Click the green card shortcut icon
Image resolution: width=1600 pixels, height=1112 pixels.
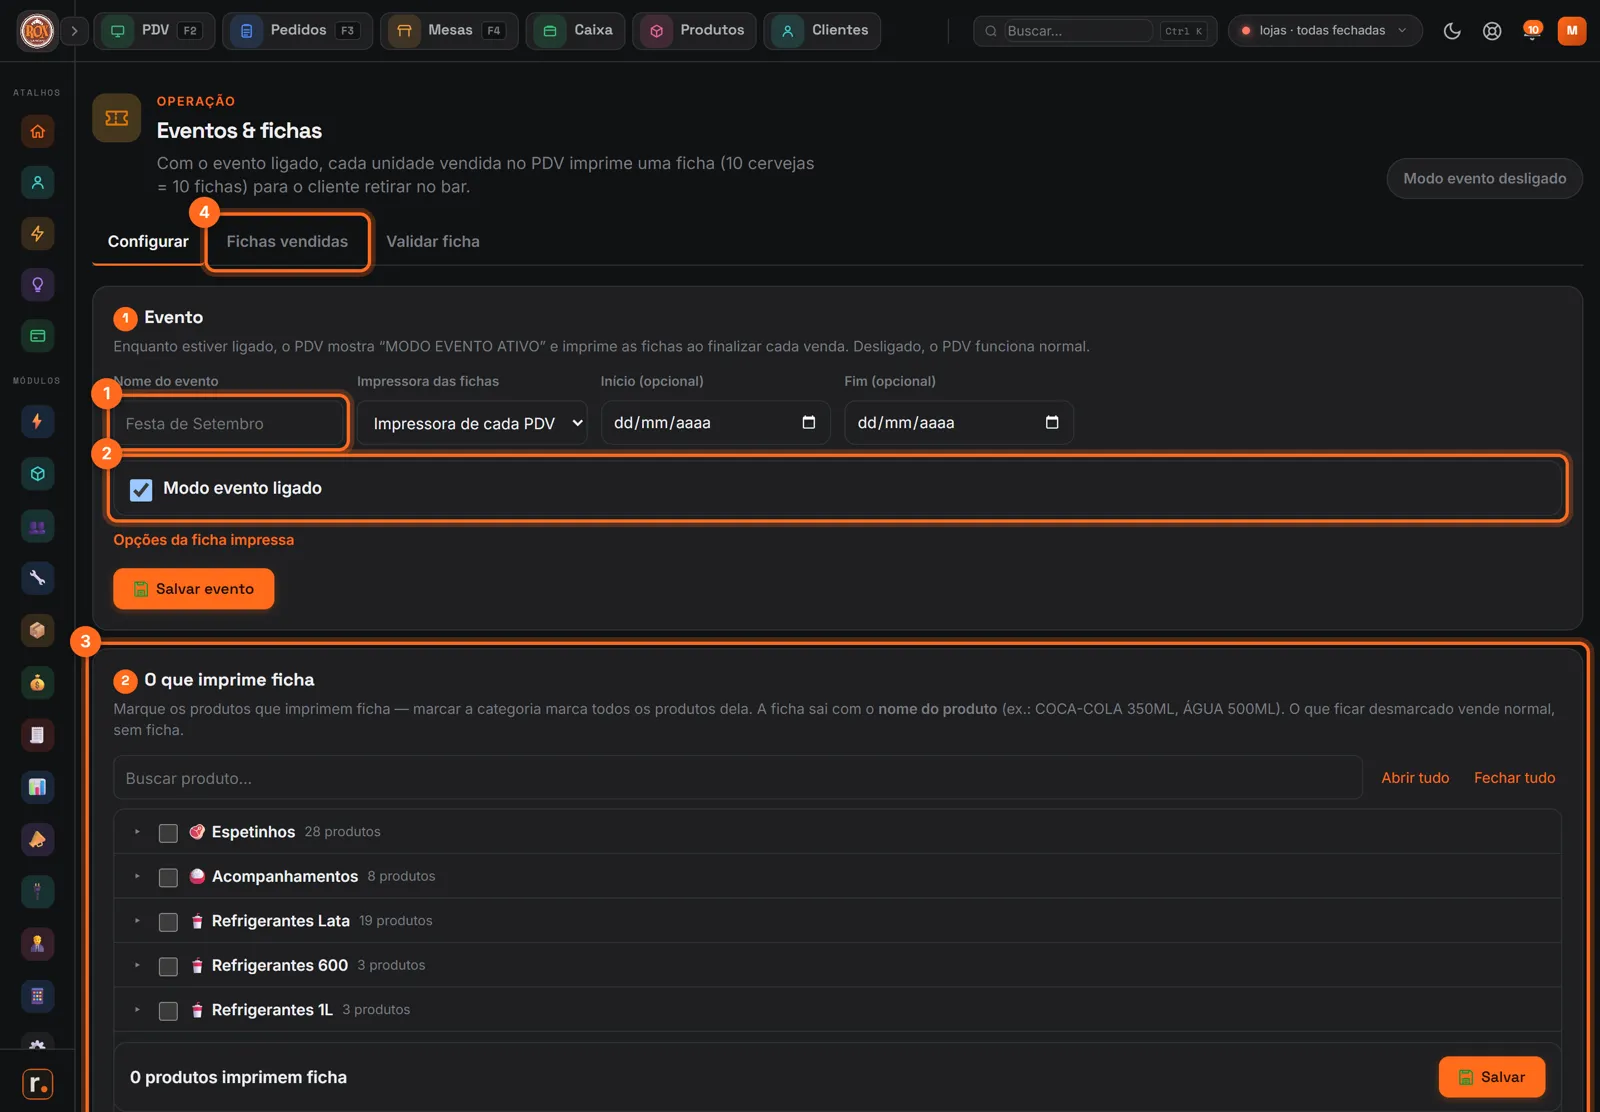coord(37,336)
